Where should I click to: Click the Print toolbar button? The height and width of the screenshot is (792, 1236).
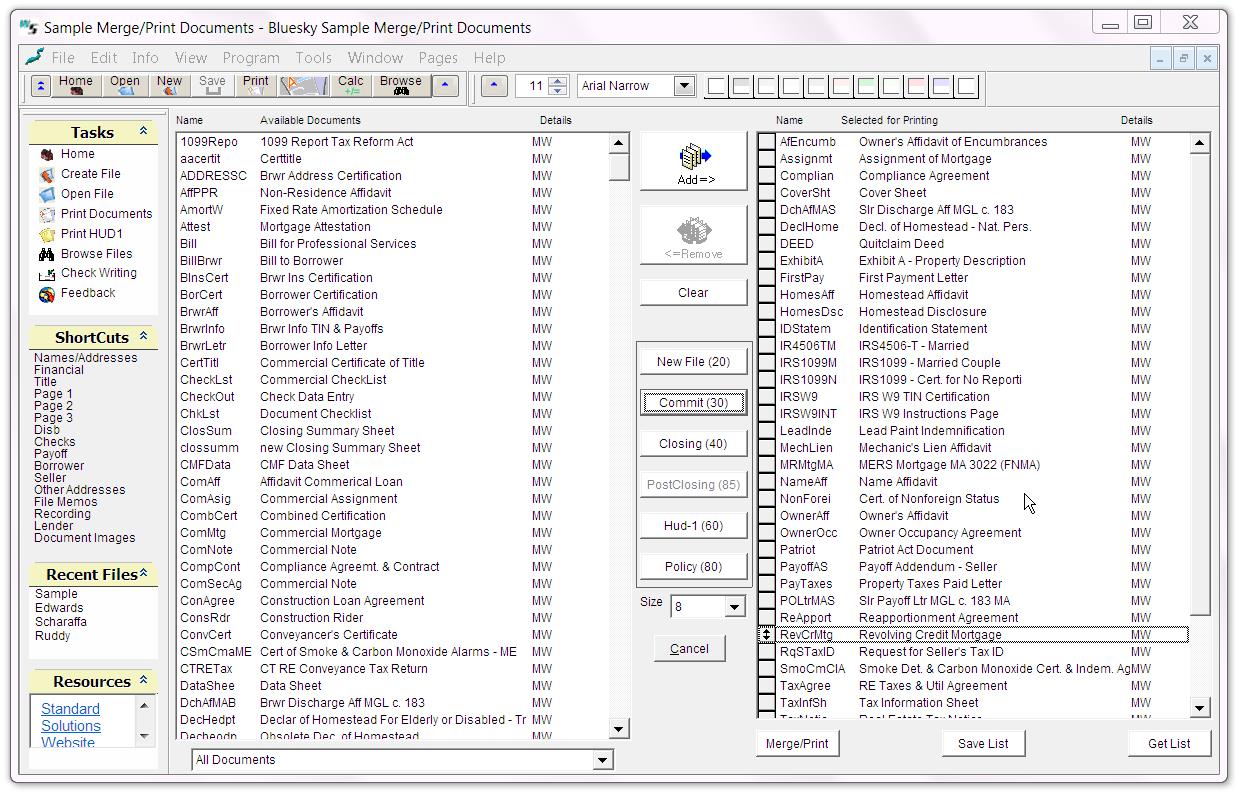coord(255,86)
